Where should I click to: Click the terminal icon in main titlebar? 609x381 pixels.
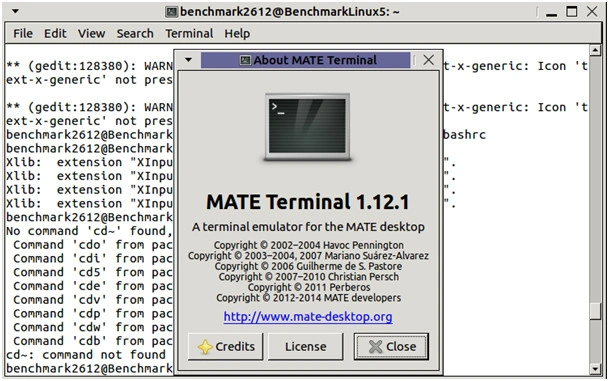171,12
